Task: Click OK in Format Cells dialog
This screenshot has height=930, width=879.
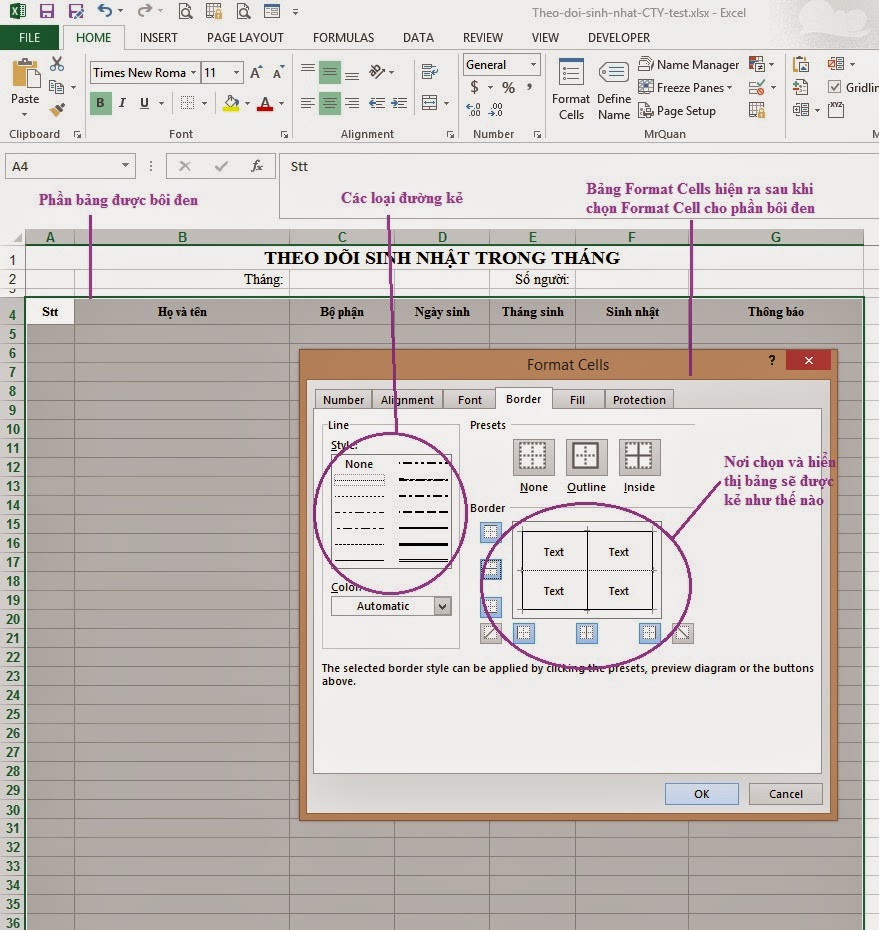Action: coord(702,794)
